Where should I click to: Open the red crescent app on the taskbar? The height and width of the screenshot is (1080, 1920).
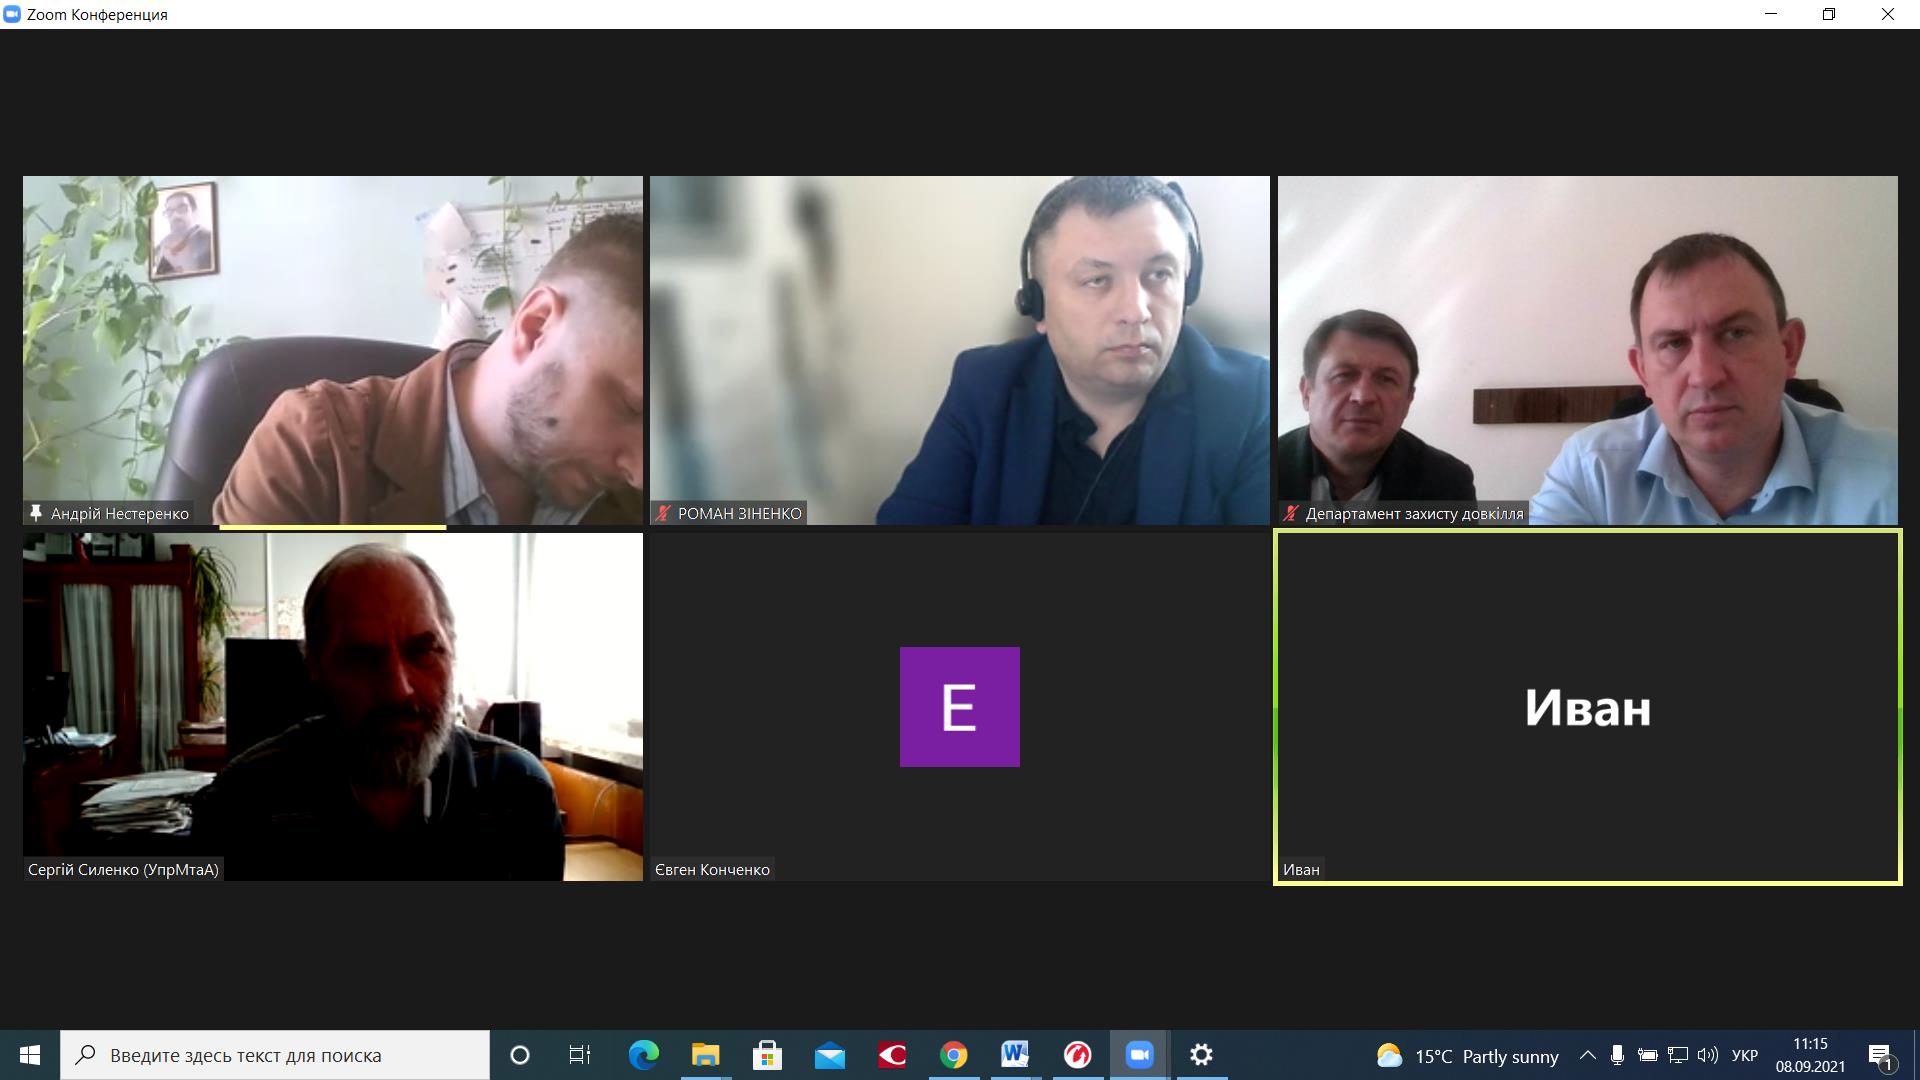[891, 1055]
